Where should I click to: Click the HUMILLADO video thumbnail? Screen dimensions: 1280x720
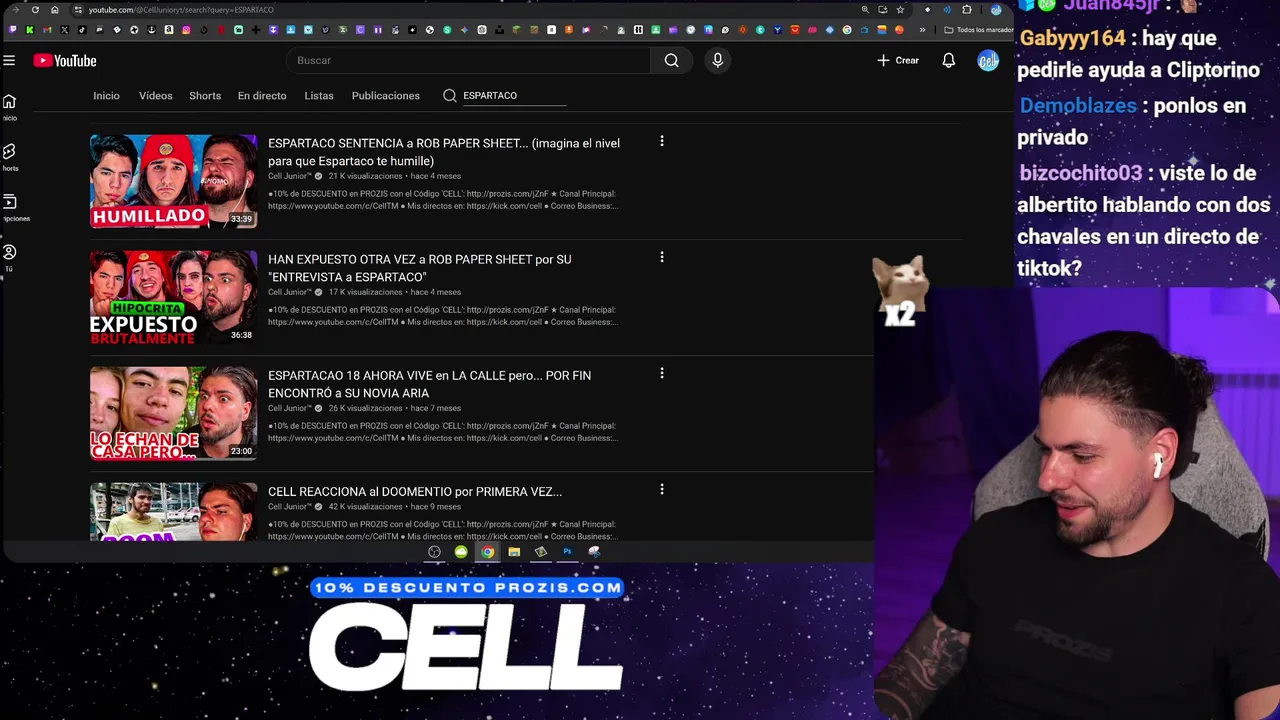pyautogui.click(x=174, y=181)
